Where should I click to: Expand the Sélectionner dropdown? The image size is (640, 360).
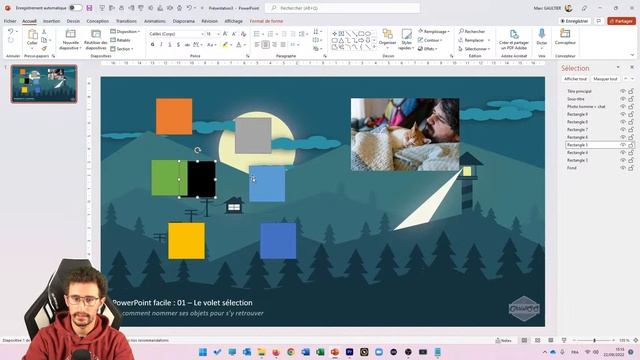(474, 49)
